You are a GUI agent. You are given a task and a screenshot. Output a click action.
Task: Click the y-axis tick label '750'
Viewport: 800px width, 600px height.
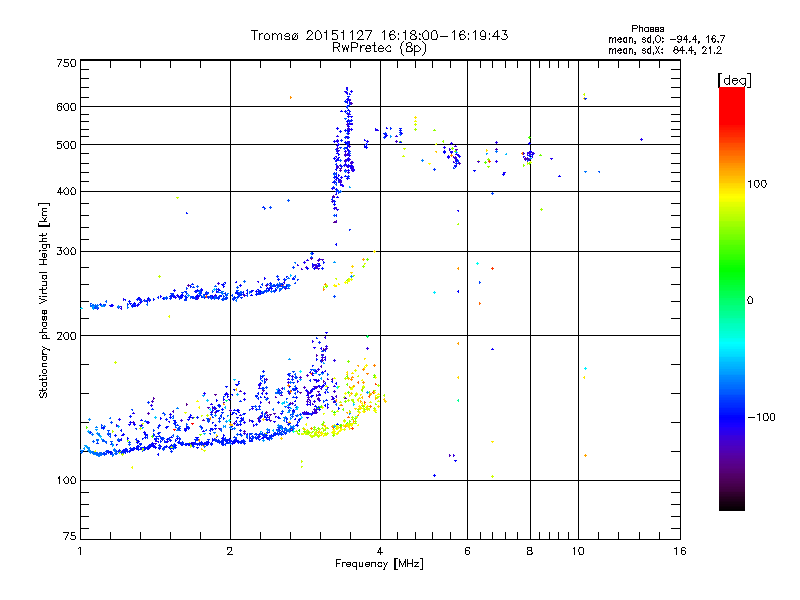(x=66, y=63)
